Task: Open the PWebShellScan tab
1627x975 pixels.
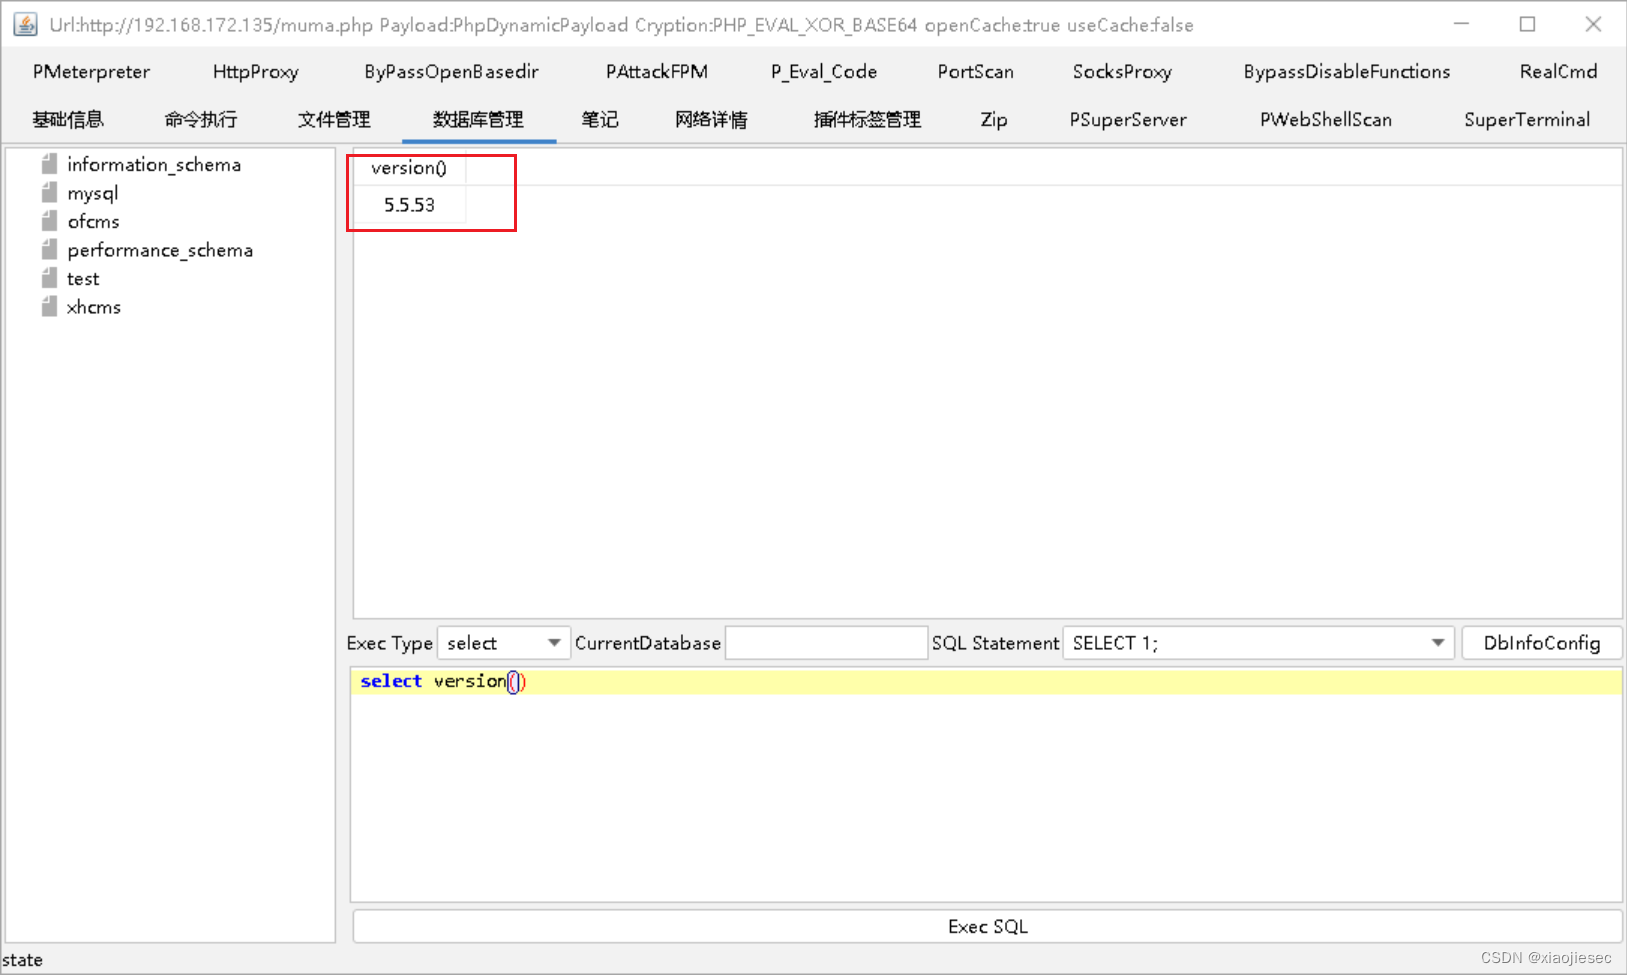Action: (x=1326, y=119)
